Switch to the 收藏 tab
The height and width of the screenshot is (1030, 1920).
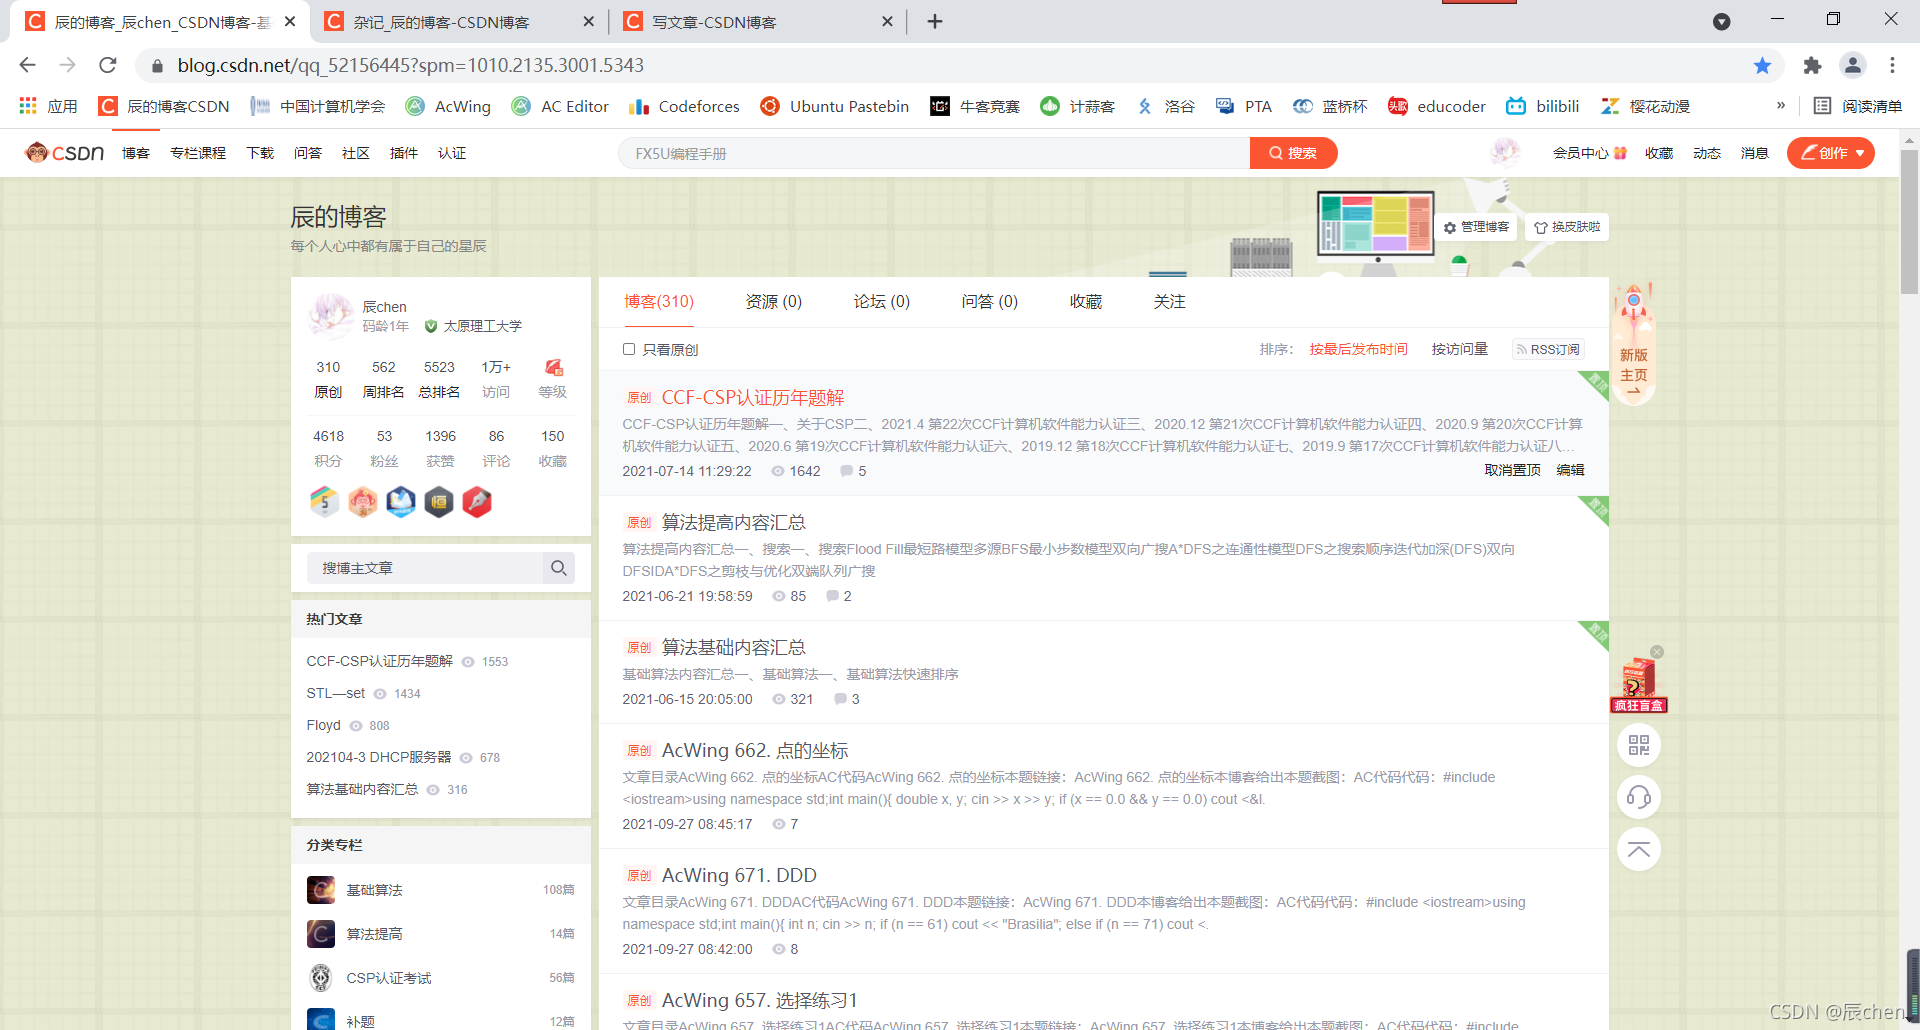(1086, 301)
